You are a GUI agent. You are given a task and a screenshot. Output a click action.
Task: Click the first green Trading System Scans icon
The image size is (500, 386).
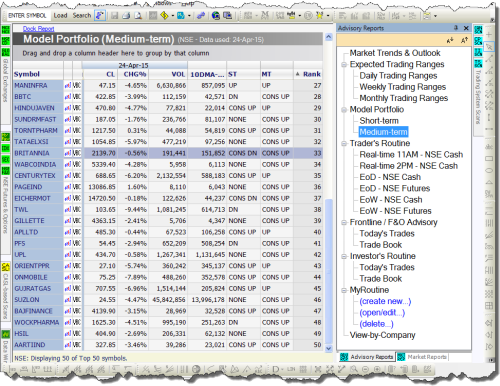point(478,30)
